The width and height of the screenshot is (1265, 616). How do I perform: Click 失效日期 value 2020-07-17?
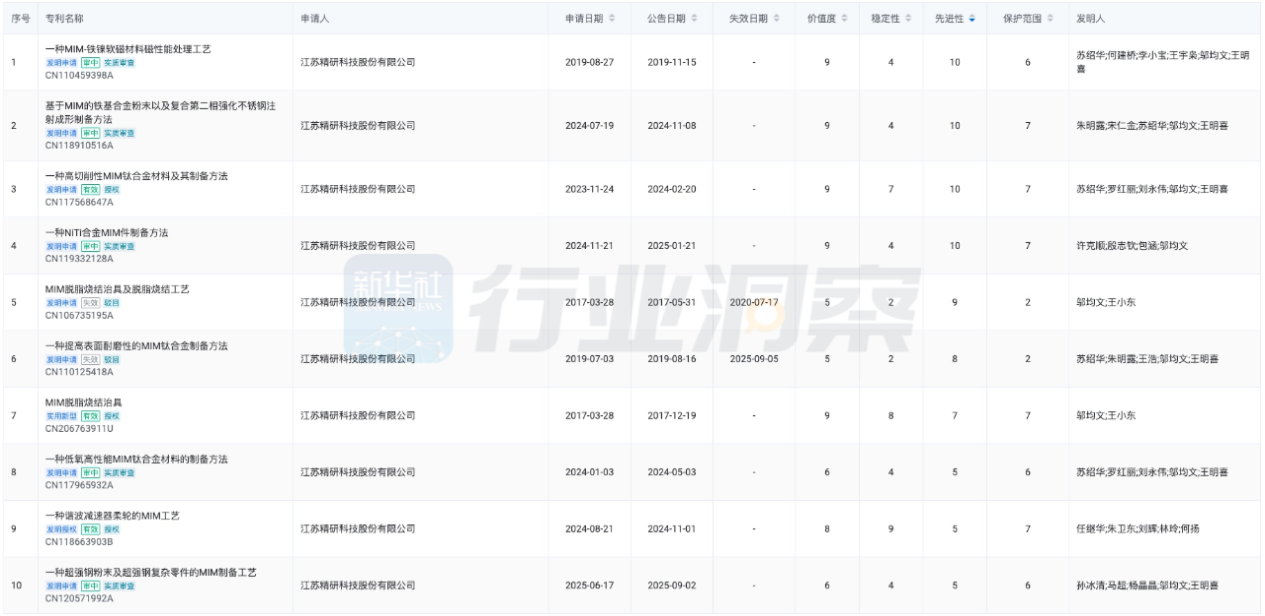(754, 302)
